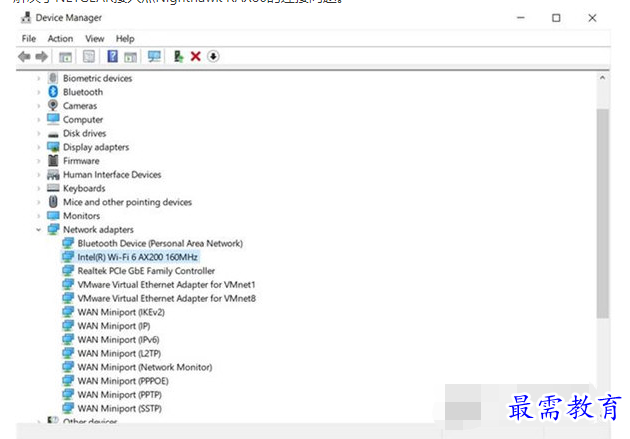
Task: Click the Update driver toolbar icon
Action: coord(178,56)
